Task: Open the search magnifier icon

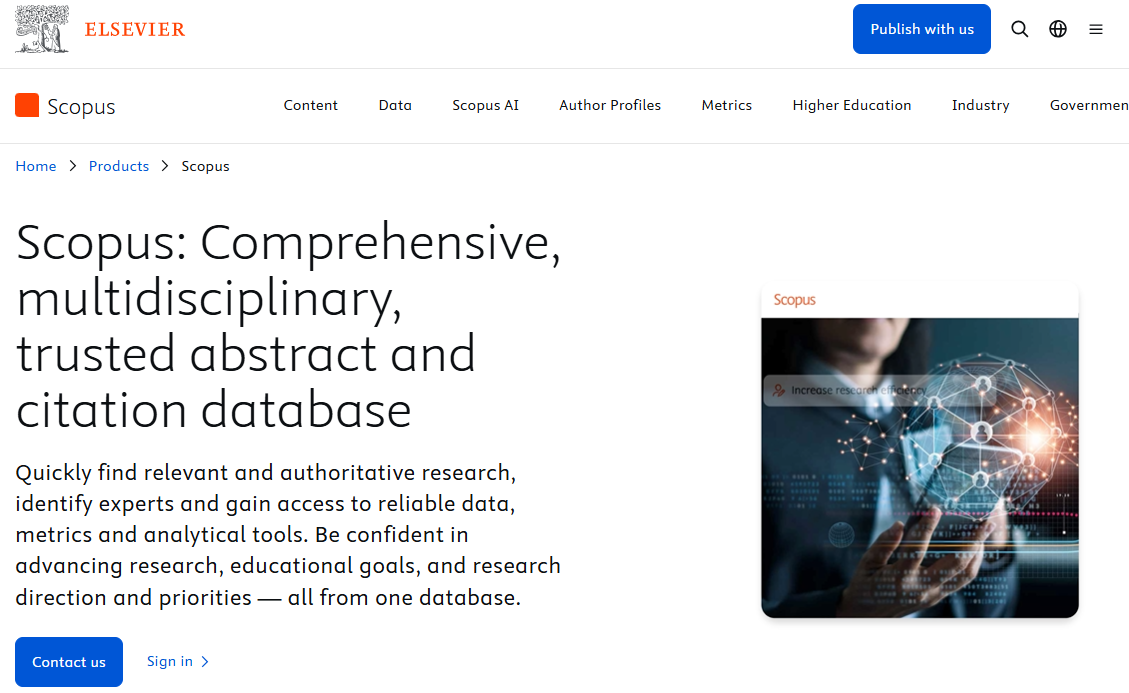Action: (1020, 29)
